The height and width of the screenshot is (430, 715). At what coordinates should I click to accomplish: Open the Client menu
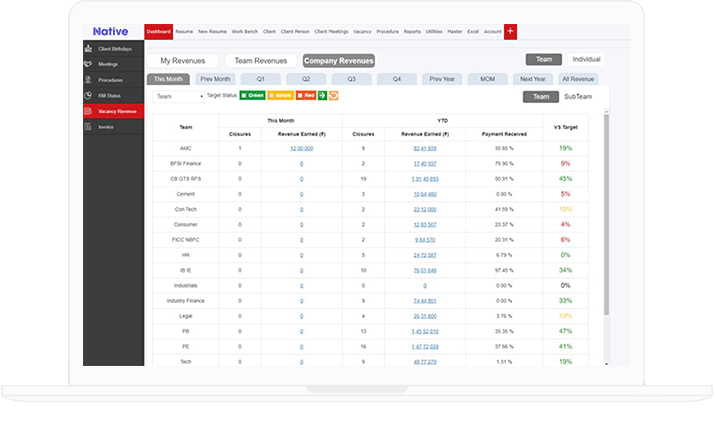click(x=269, y=31)
